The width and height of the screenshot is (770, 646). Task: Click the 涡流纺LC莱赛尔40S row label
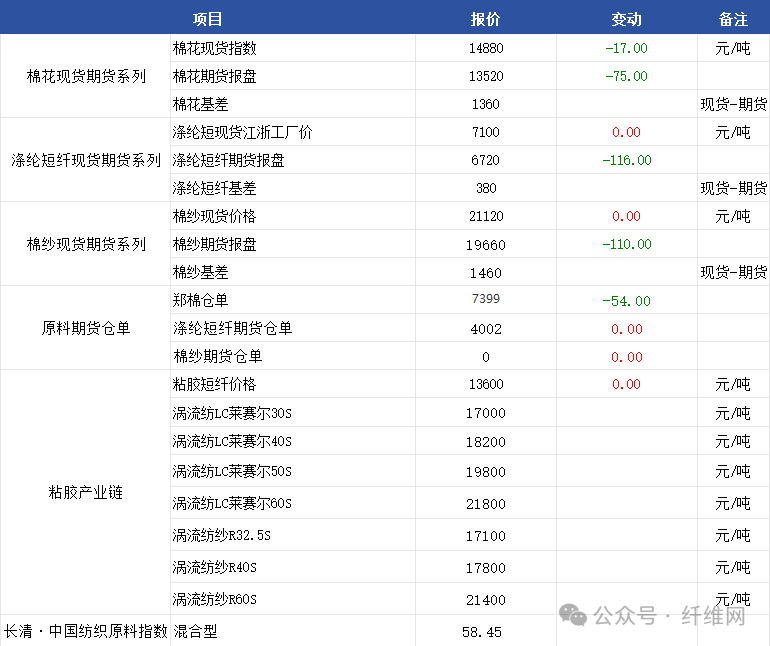pyautogui.click(x=232, y=441)
